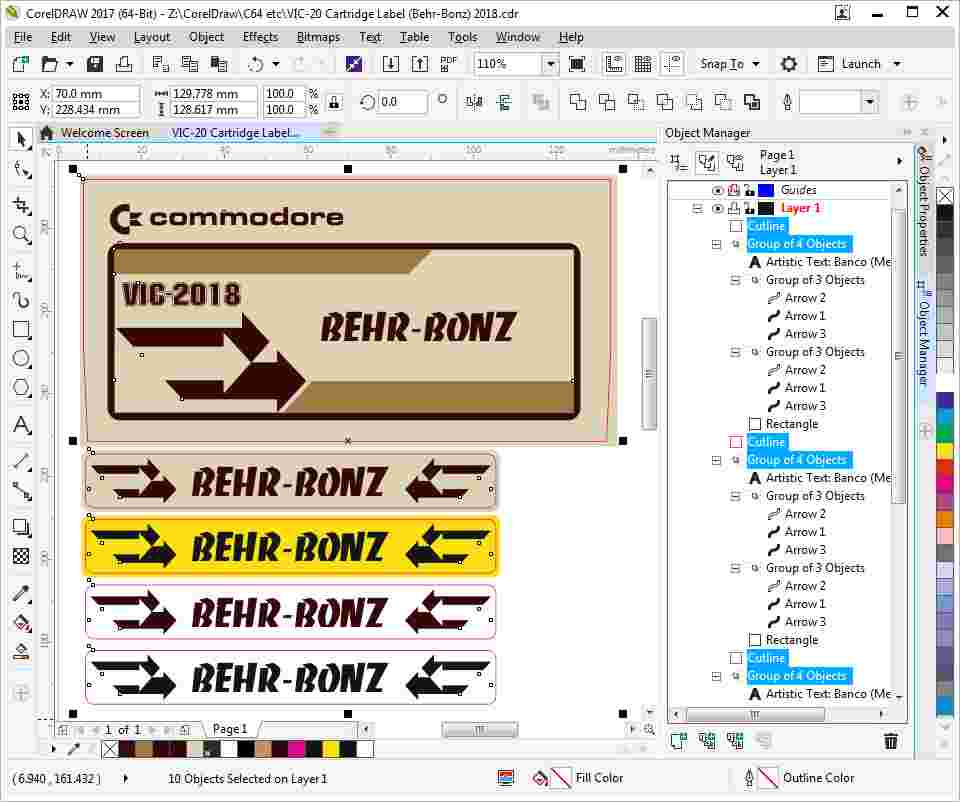Select the Layer 1 name in Object Manager
The image size is (960, 802).
click(800, 209)
